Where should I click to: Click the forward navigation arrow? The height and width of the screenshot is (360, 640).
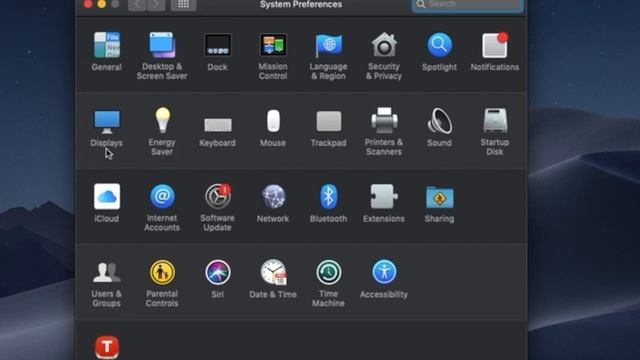(156, 4)
